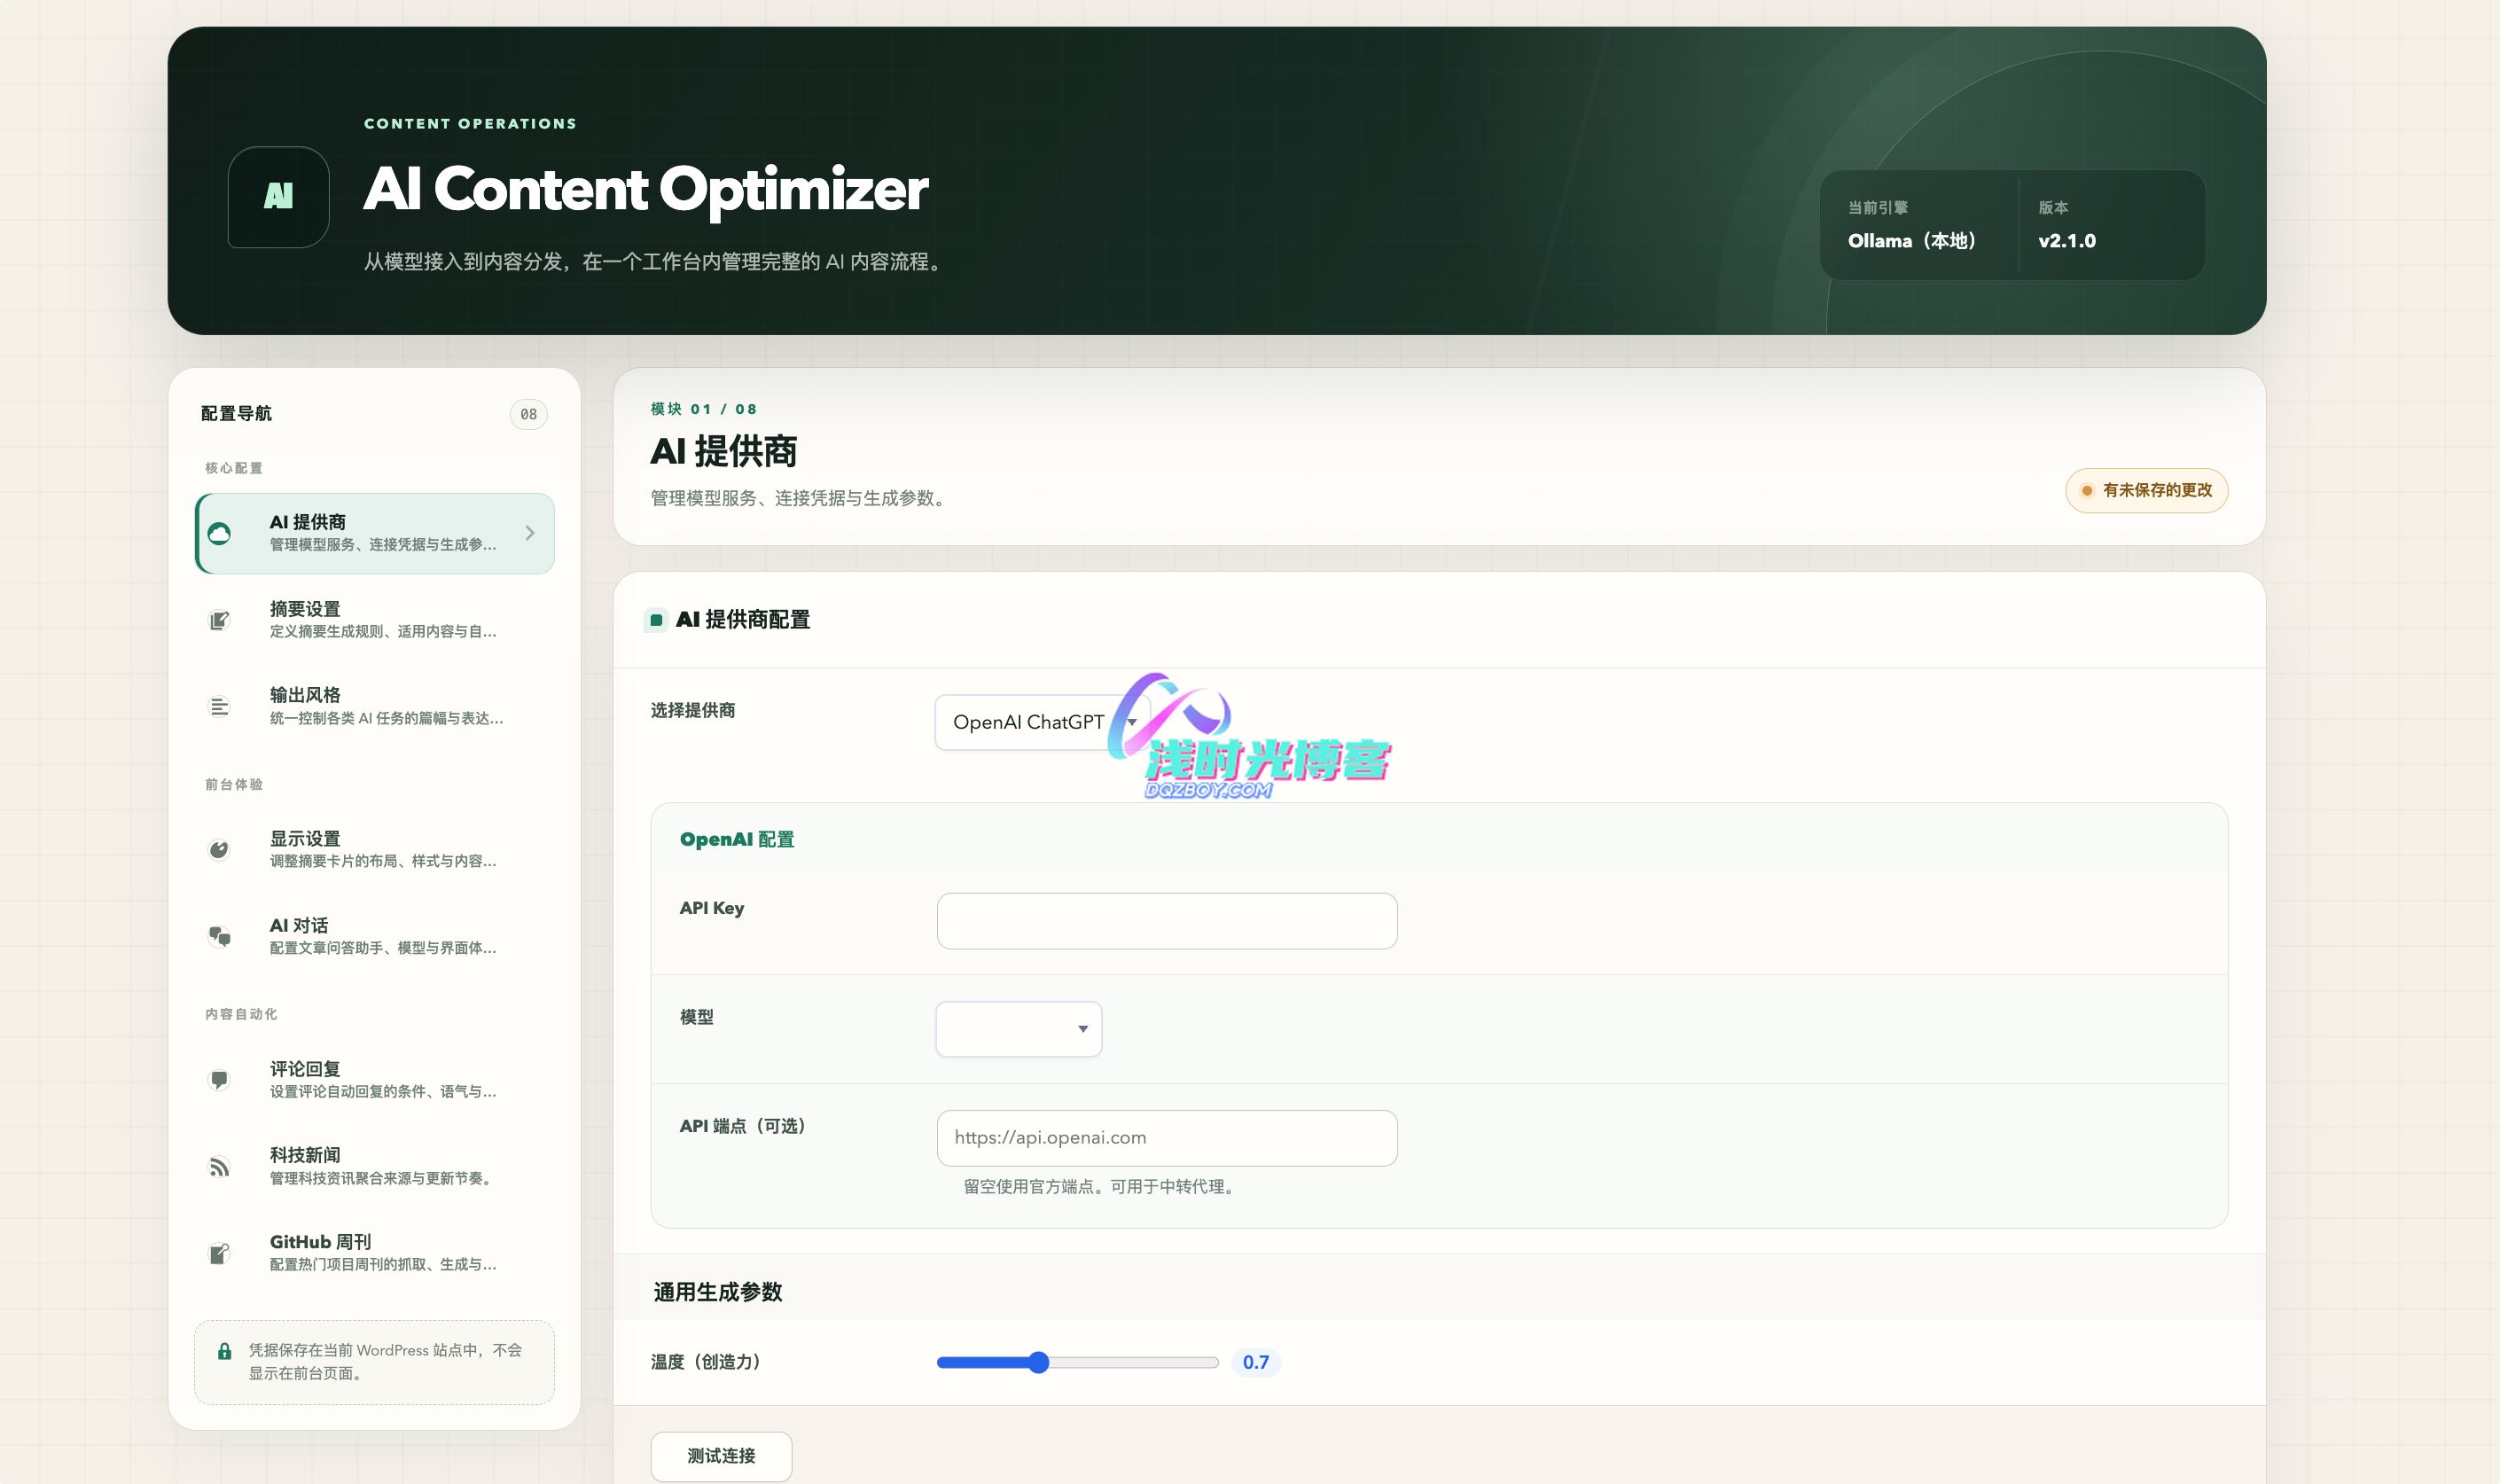Focus the API 端点 input field
2500x1484 pixels.
[x=1167, y=1138]
